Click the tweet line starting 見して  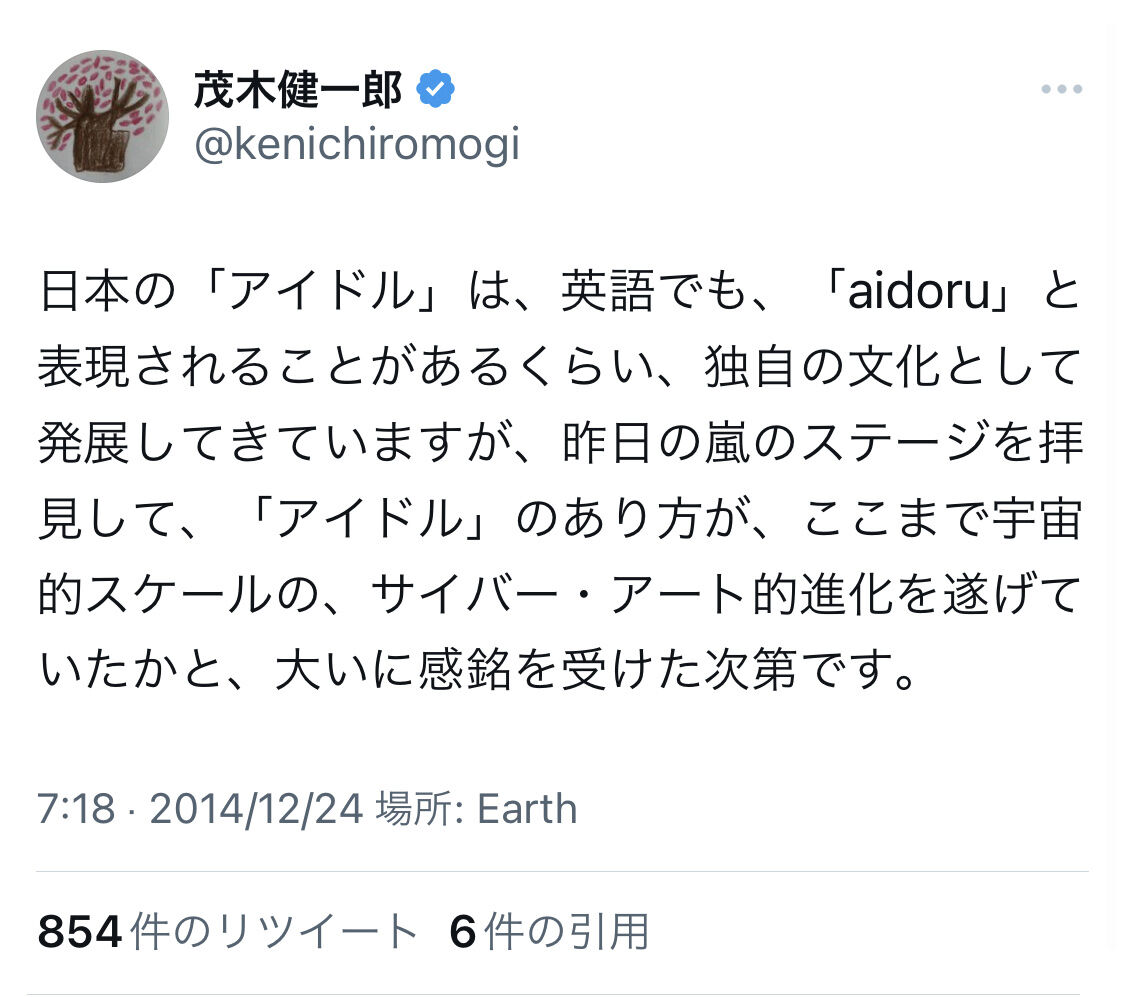(560, 519)
